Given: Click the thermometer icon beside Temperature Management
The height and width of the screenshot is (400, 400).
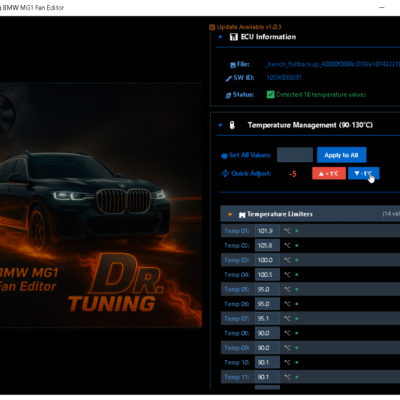Looking at the screenshot, I should coord(232,125).
